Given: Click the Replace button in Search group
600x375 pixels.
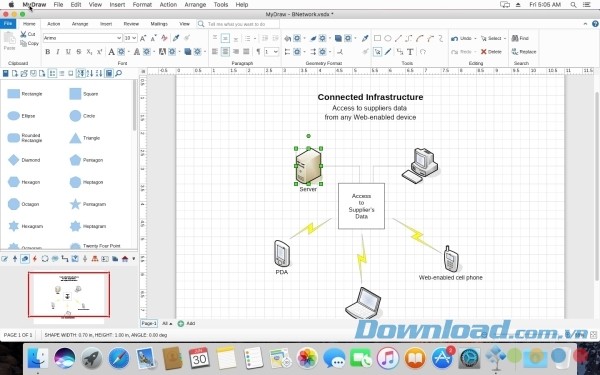Looking at the screenshot, I should point(524,51).
